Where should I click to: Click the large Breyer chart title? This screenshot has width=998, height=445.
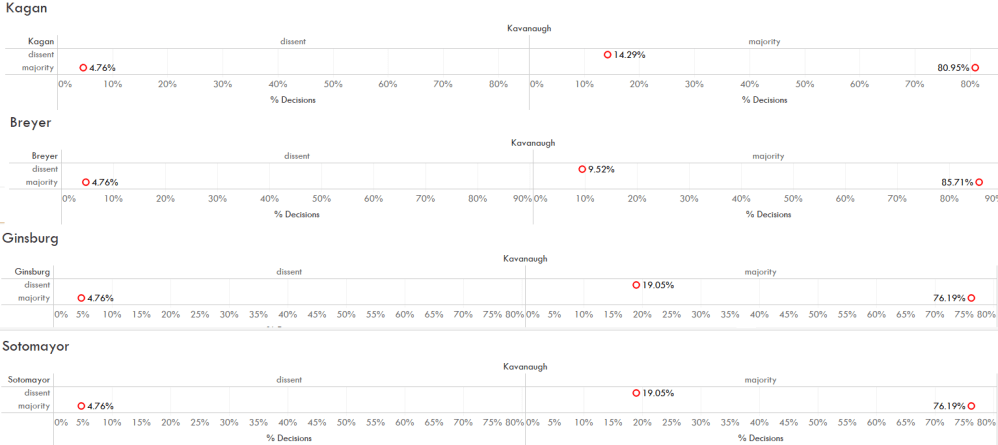pos(30,123)
